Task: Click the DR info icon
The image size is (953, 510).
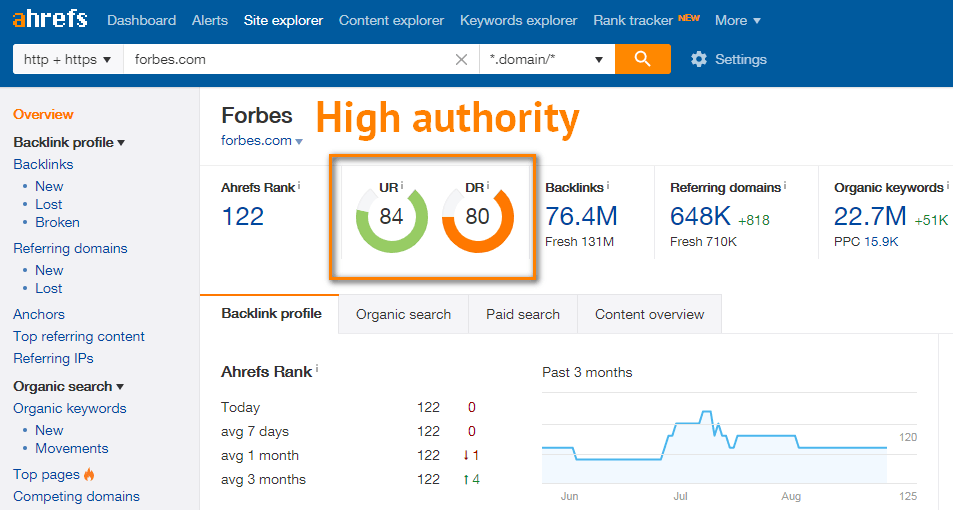Action: [x=487, y=185]
